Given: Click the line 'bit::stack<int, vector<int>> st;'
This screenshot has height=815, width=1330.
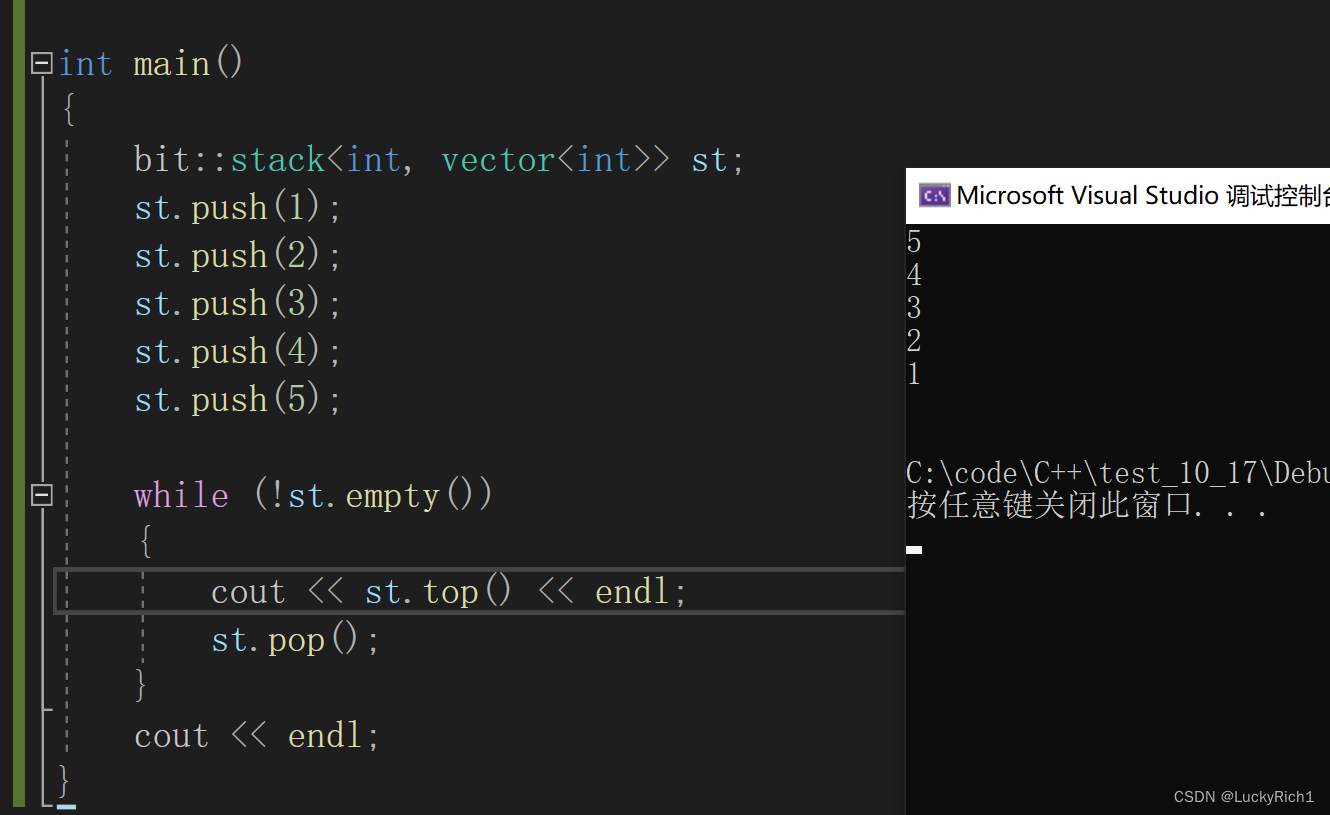Looking at the screenshot, I should 440,160.
